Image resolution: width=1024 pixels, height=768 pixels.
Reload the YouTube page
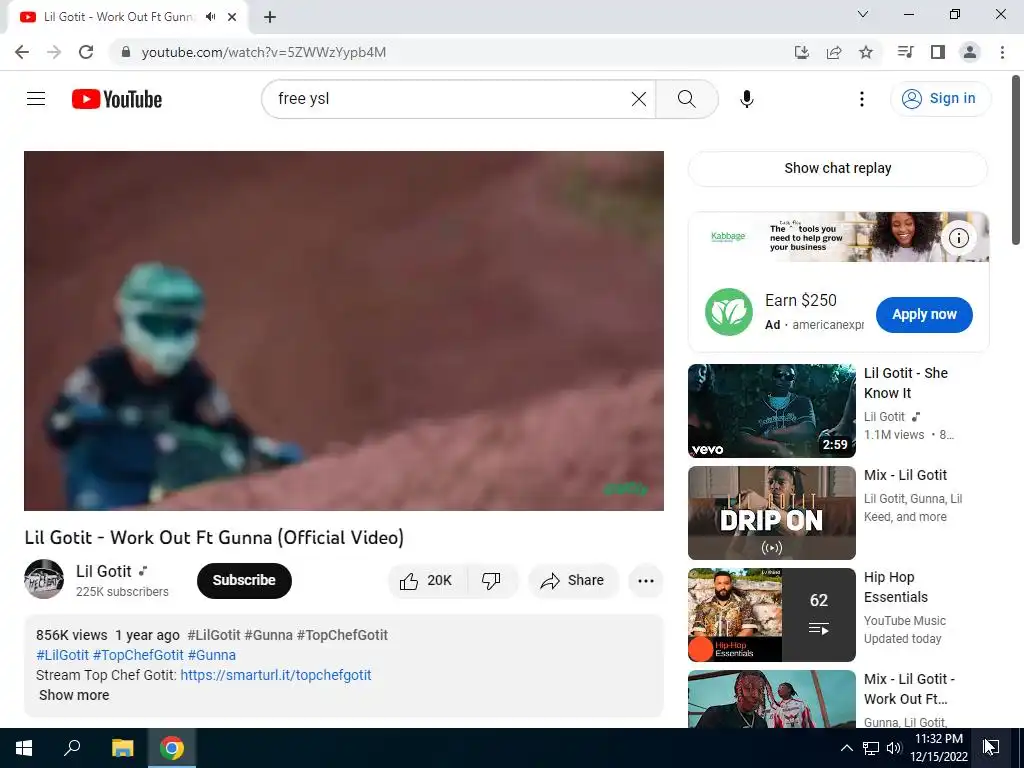pyautogui.click(x=86, y=52)
